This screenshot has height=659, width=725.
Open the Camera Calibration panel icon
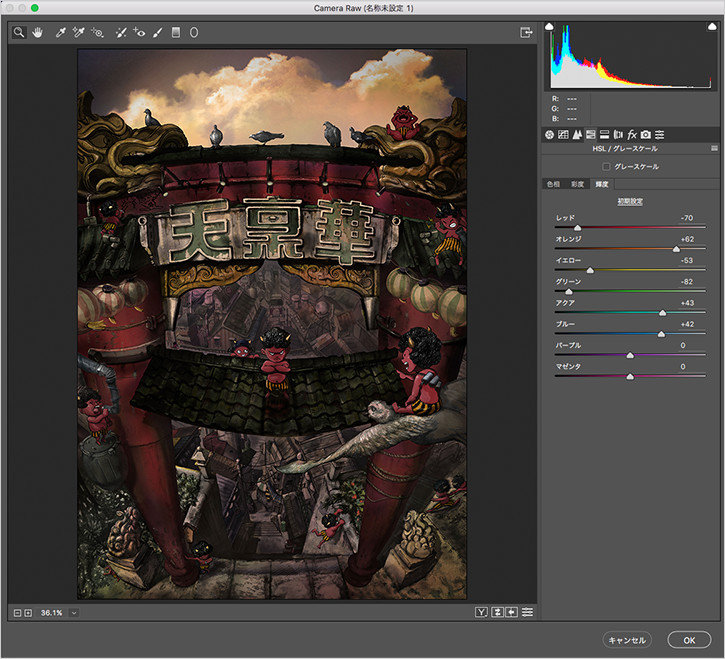(x=646, y=135)
